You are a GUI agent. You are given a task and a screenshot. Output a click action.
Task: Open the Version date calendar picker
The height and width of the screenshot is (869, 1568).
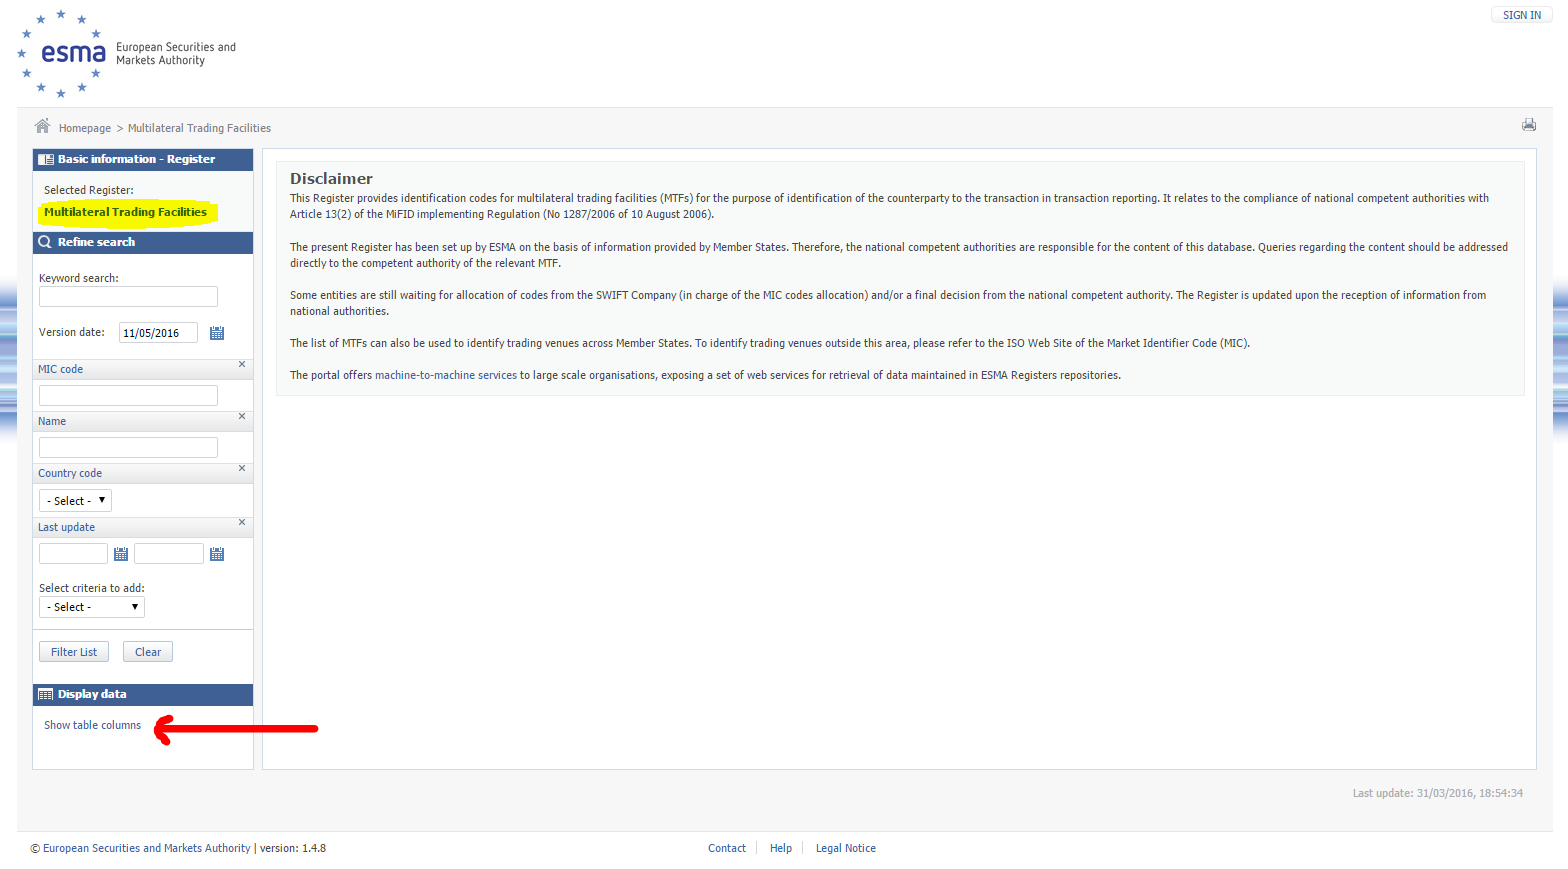tap(217, 333)
